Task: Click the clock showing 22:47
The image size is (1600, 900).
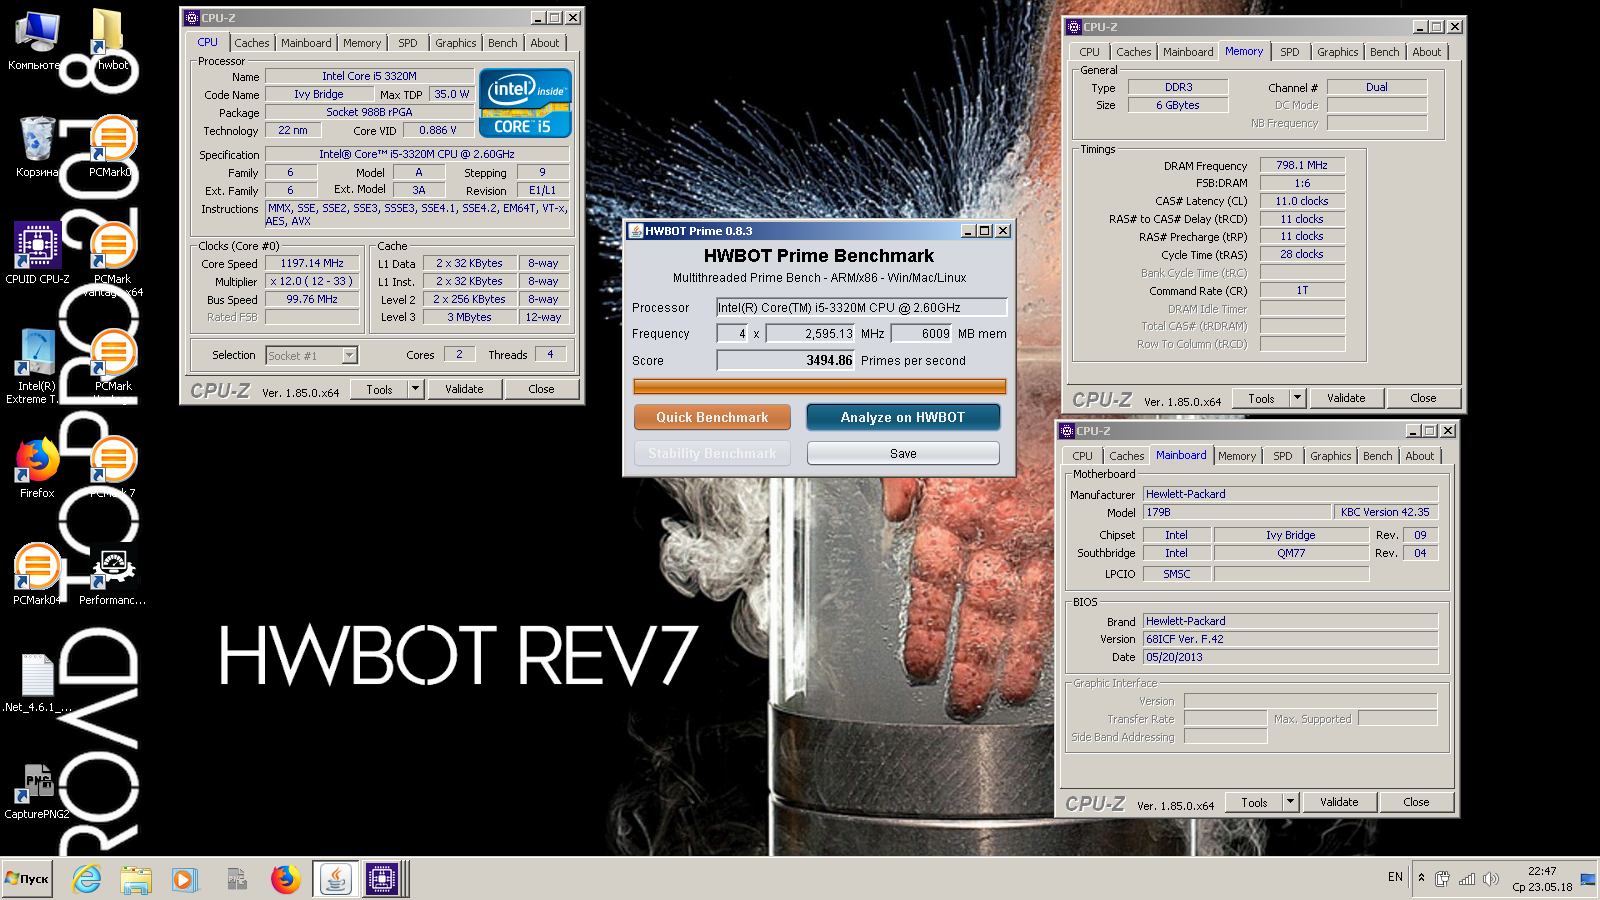Action: pos(1542,871)
